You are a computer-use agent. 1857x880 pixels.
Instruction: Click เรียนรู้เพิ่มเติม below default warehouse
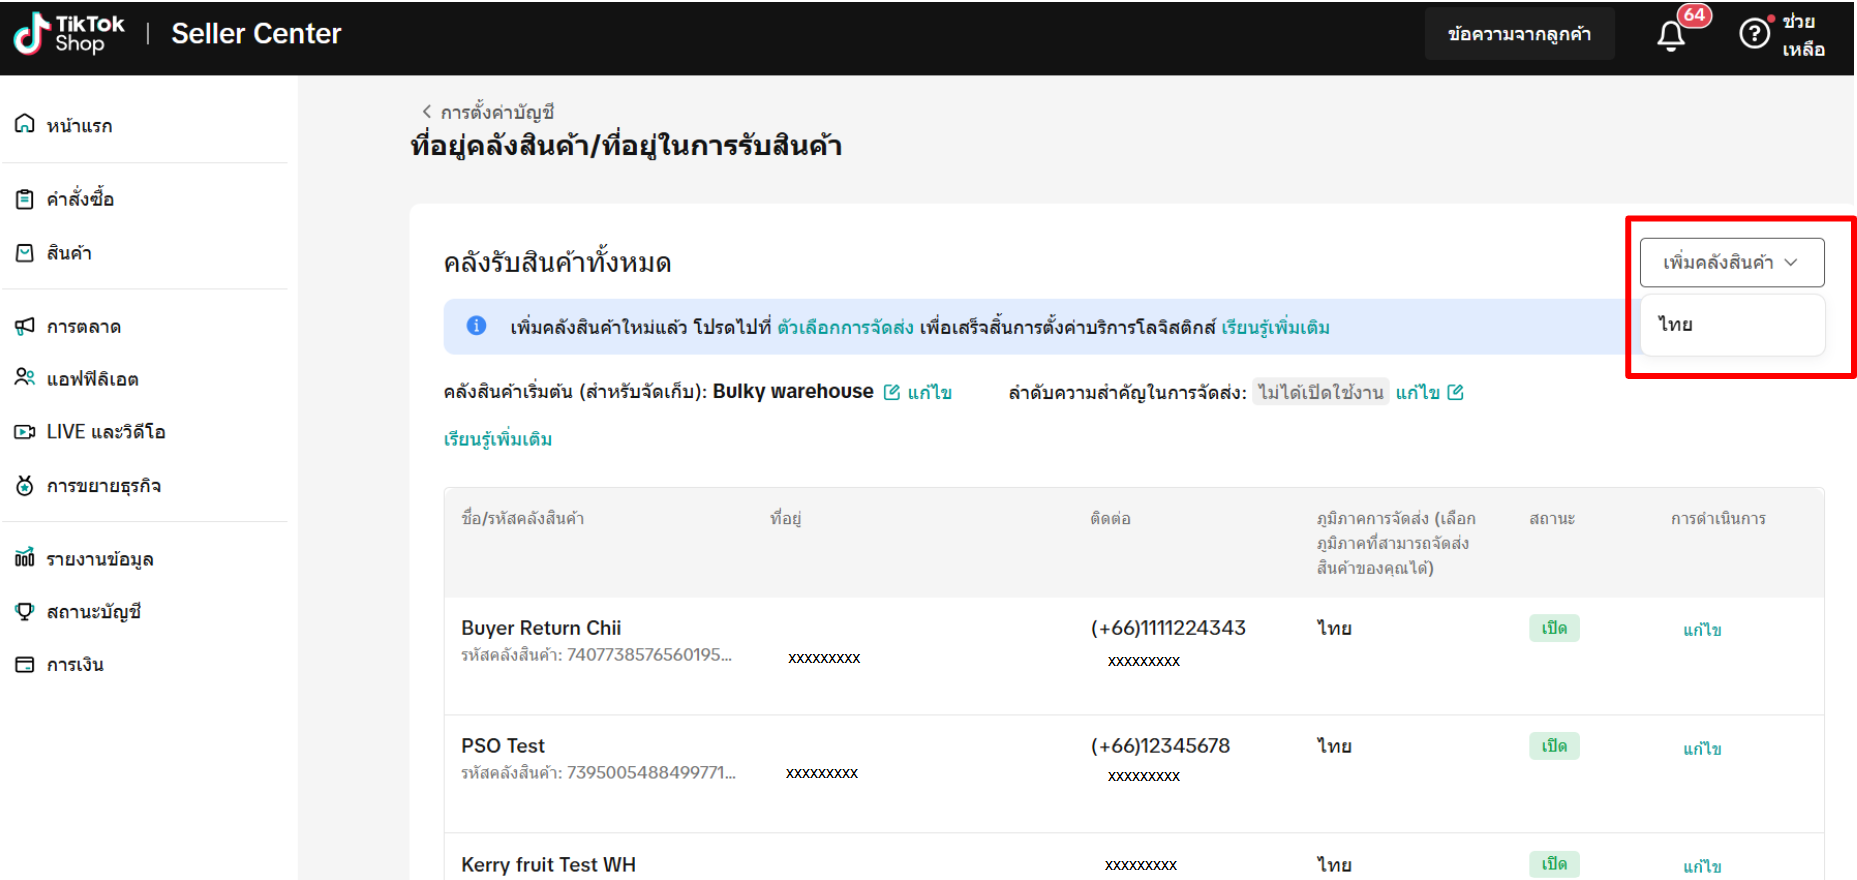[498, 439]
